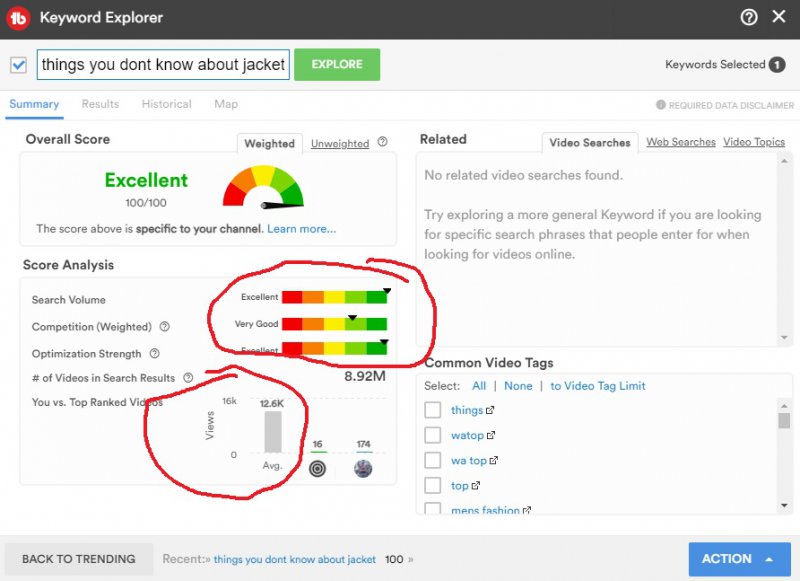This screenshot has width=800, height=581.
Task: Open help via the question mark icon in title bar
Action: point(748,17)
